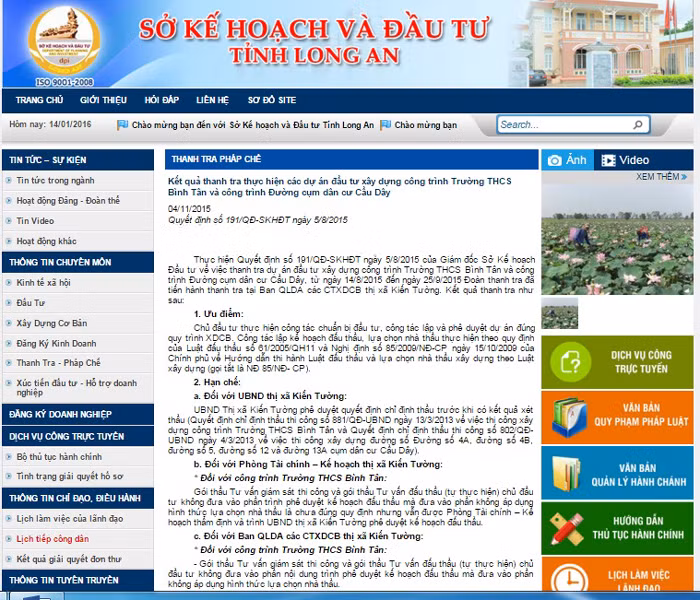Click the ISO 9001-2008 label
Screen dimensions: 700x600
click(65, 82)
